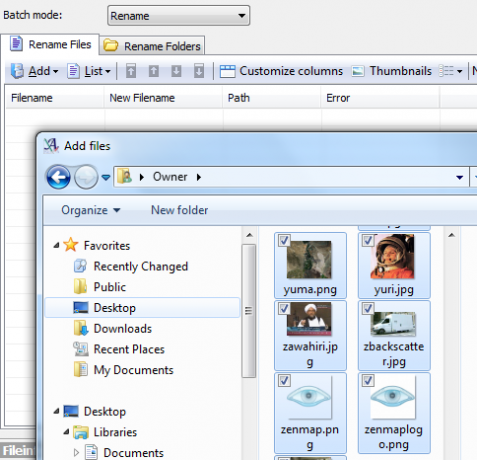Click the New folder button
The image size is (477, 460).
(x=179, y=210)
